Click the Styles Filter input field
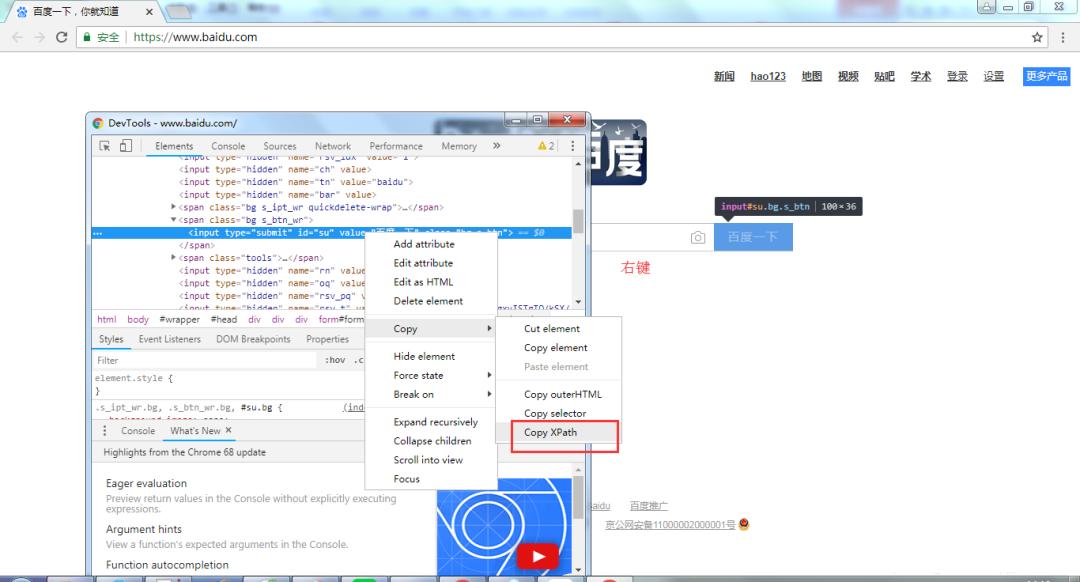 (200, 360)
